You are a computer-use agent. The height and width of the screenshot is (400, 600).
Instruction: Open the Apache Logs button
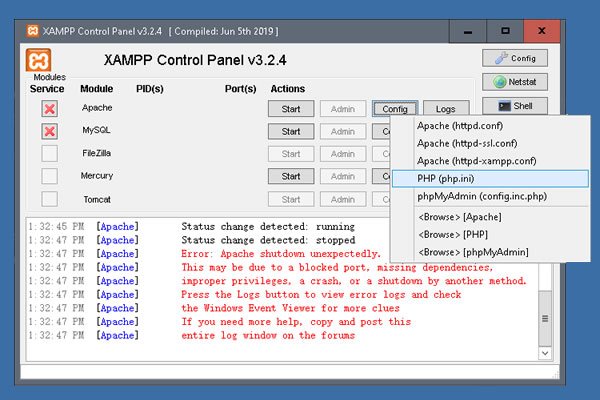tap(446, 109)
